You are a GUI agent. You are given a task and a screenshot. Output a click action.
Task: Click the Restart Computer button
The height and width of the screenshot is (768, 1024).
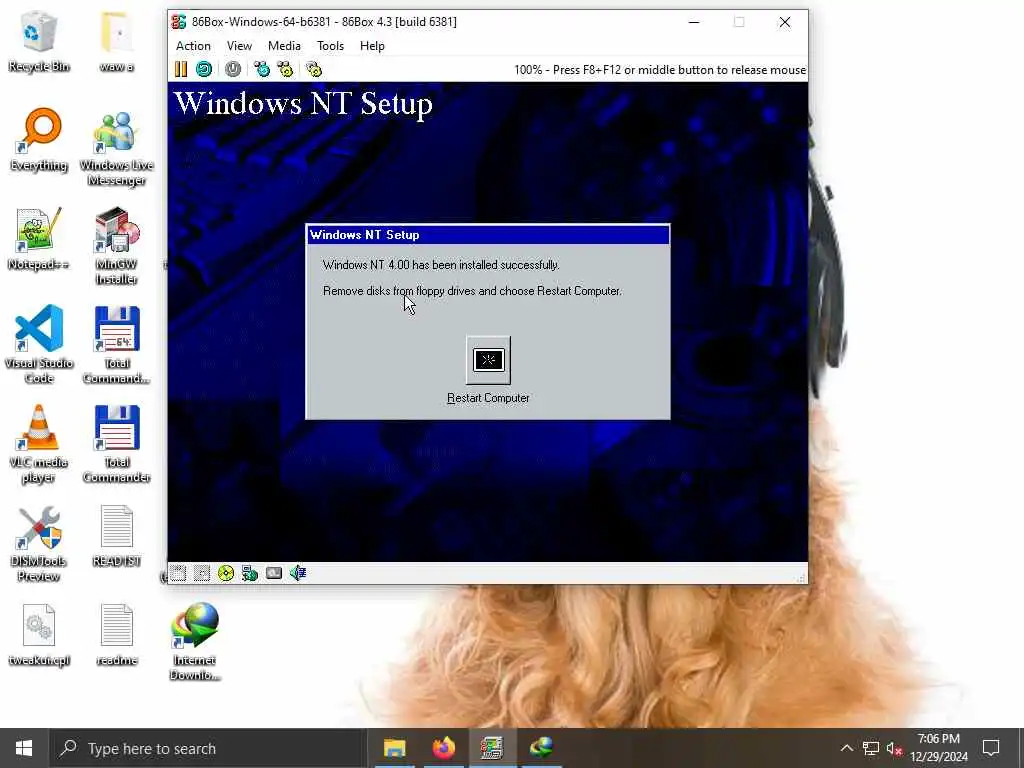[x=488, y=360]
